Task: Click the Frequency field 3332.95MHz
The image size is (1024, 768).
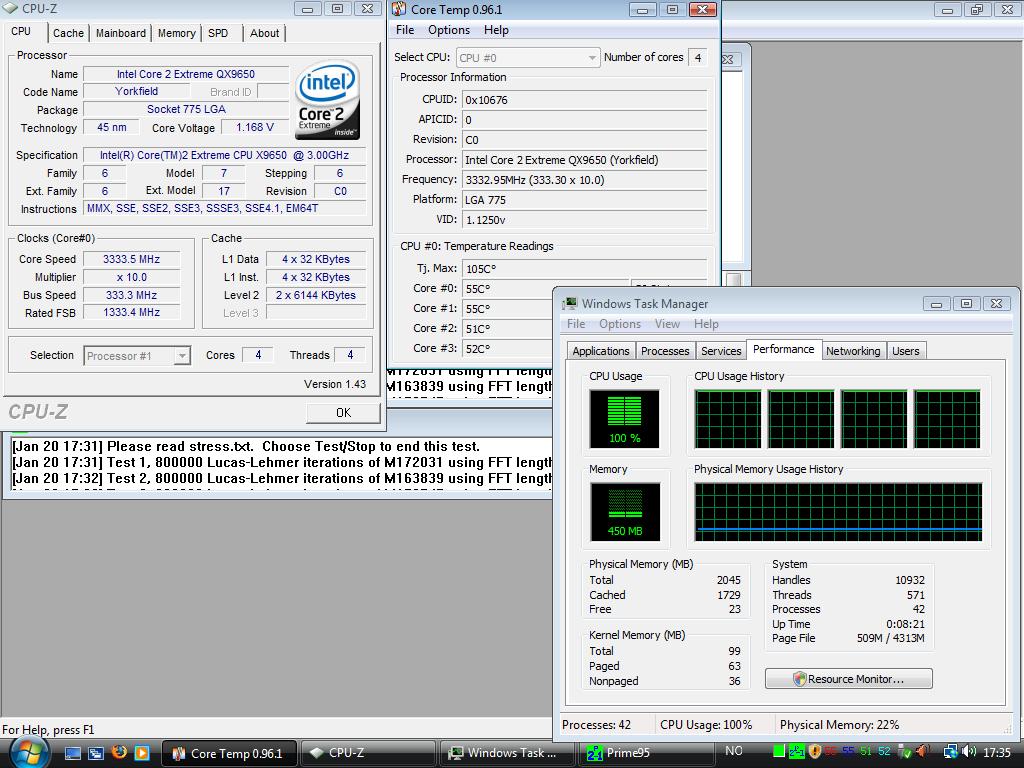Action: click(x=584, y=180)
